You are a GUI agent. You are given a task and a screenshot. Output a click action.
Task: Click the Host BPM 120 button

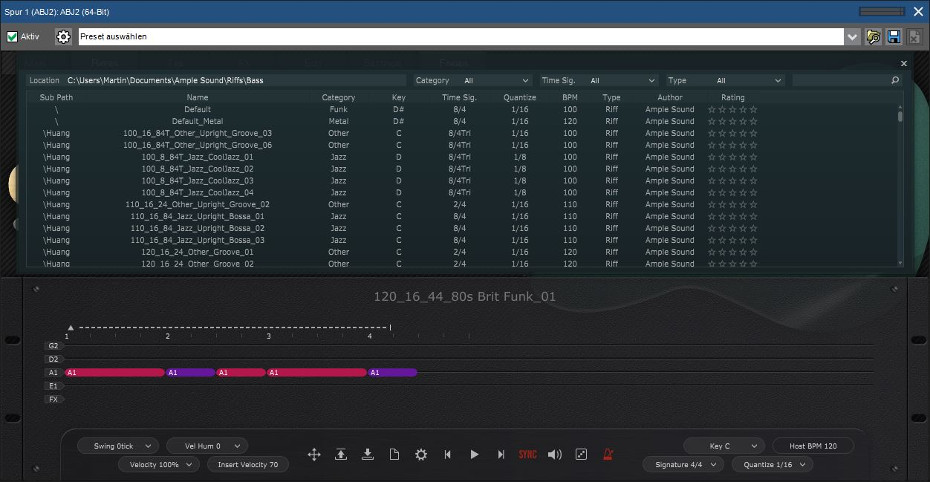pyautogui.click(x=813, y=446)
